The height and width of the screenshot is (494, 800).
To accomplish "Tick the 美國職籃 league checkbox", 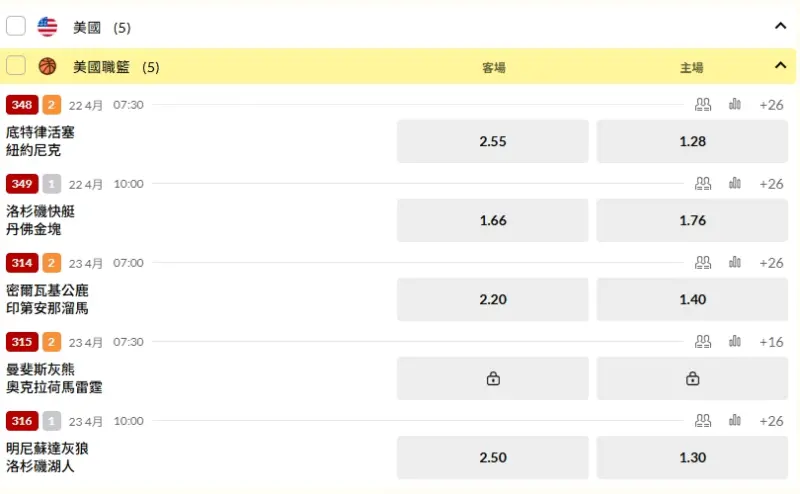I will point(16,66).
